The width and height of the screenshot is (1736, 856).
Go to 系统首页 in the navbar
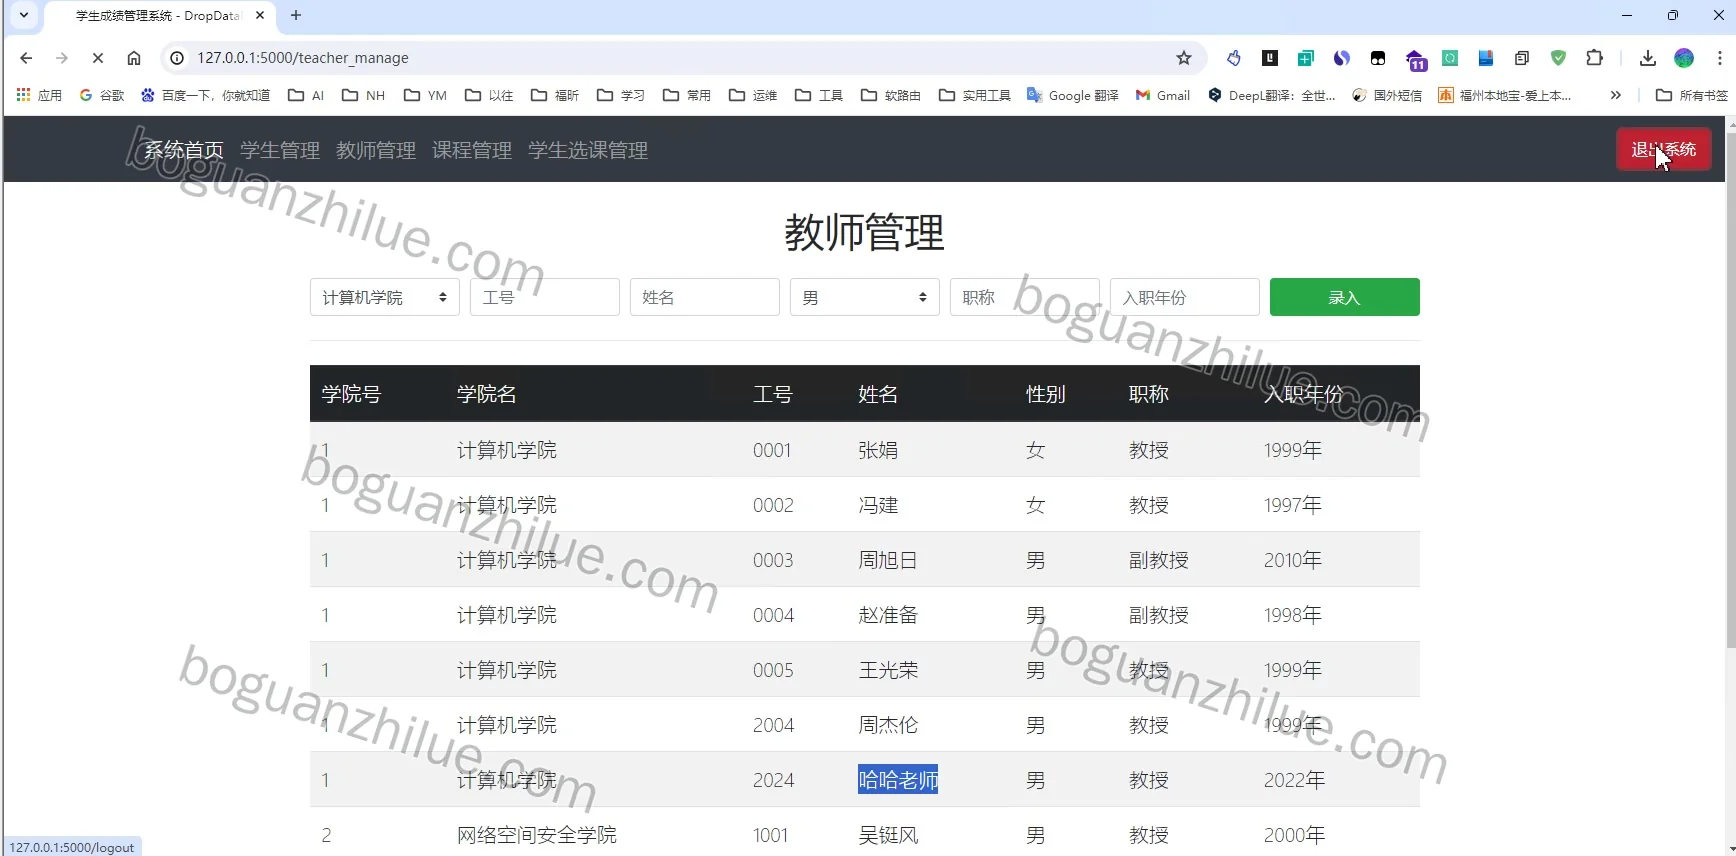click(184, 150)
